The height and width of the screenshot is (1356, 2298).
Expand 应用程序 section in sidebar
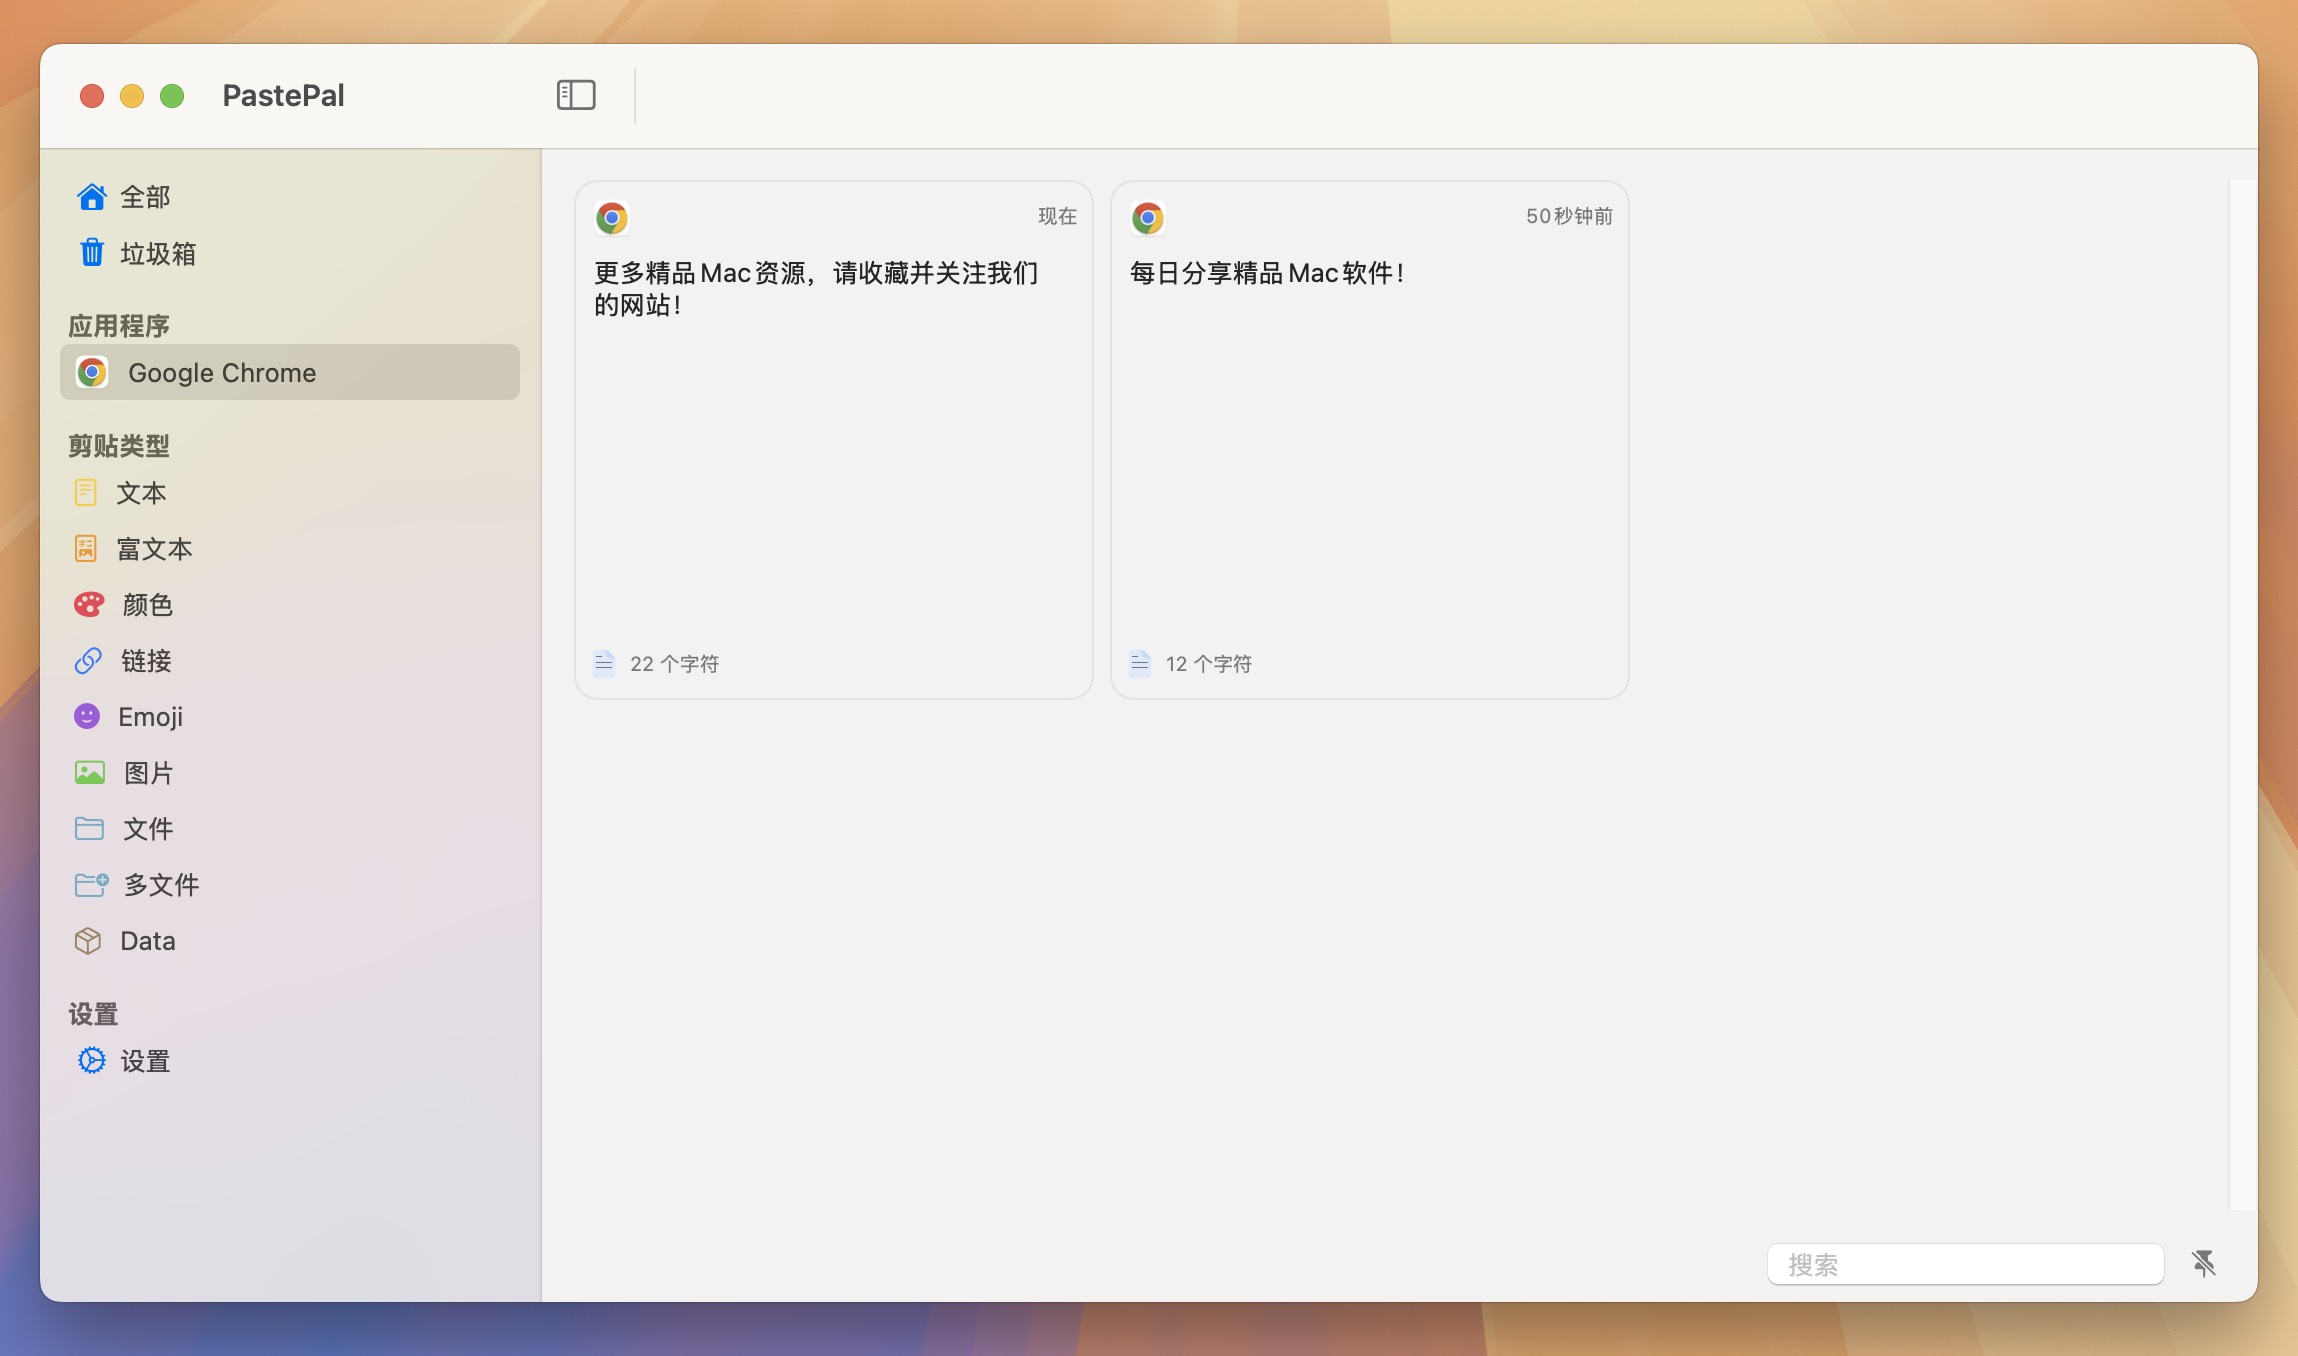[x=118, y=324]
